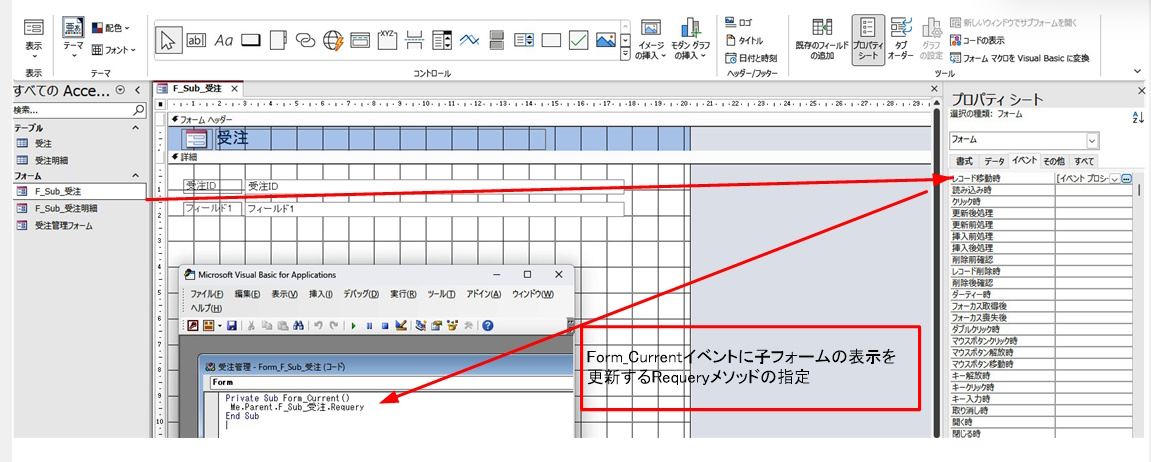Image resolution: width=1151 pixels, height=462 pixels.
Task: Click the Find binoculars icon in VBA toolbar
Action: pos(298,325)
